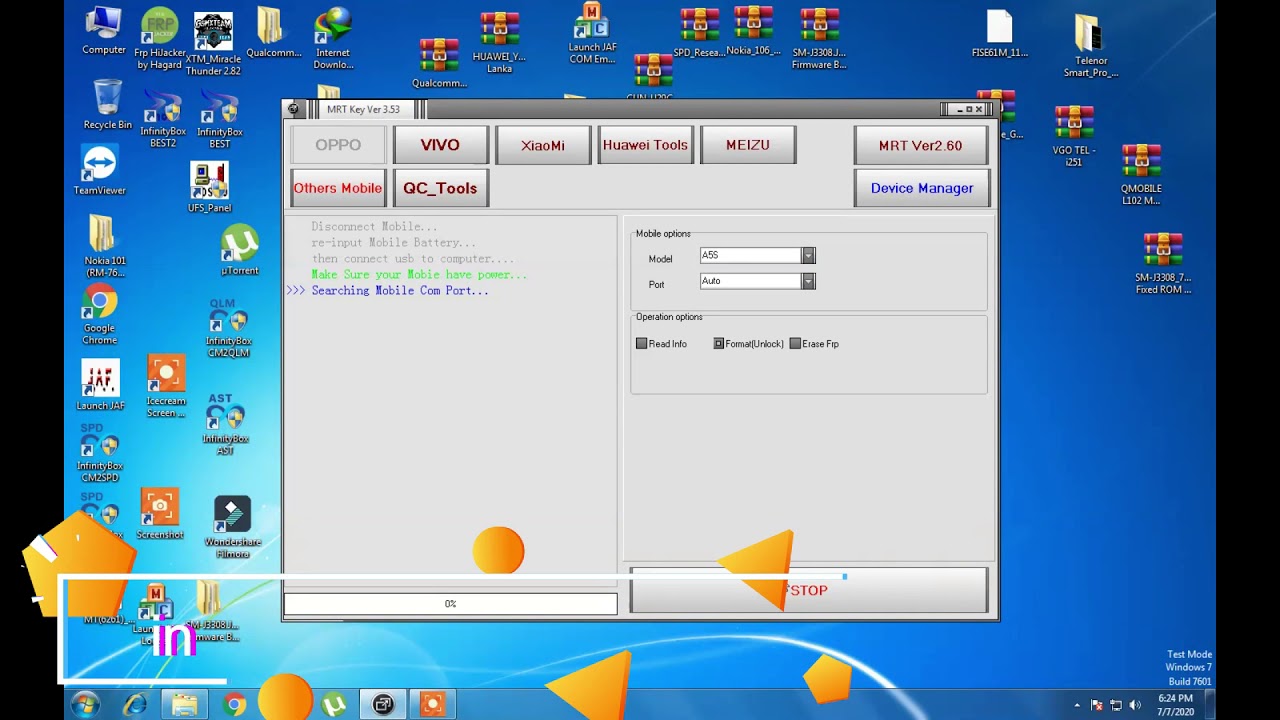1280x720 pixels.
Task: Select the Google Chrome desktop icon
Action: click(99, 315)
